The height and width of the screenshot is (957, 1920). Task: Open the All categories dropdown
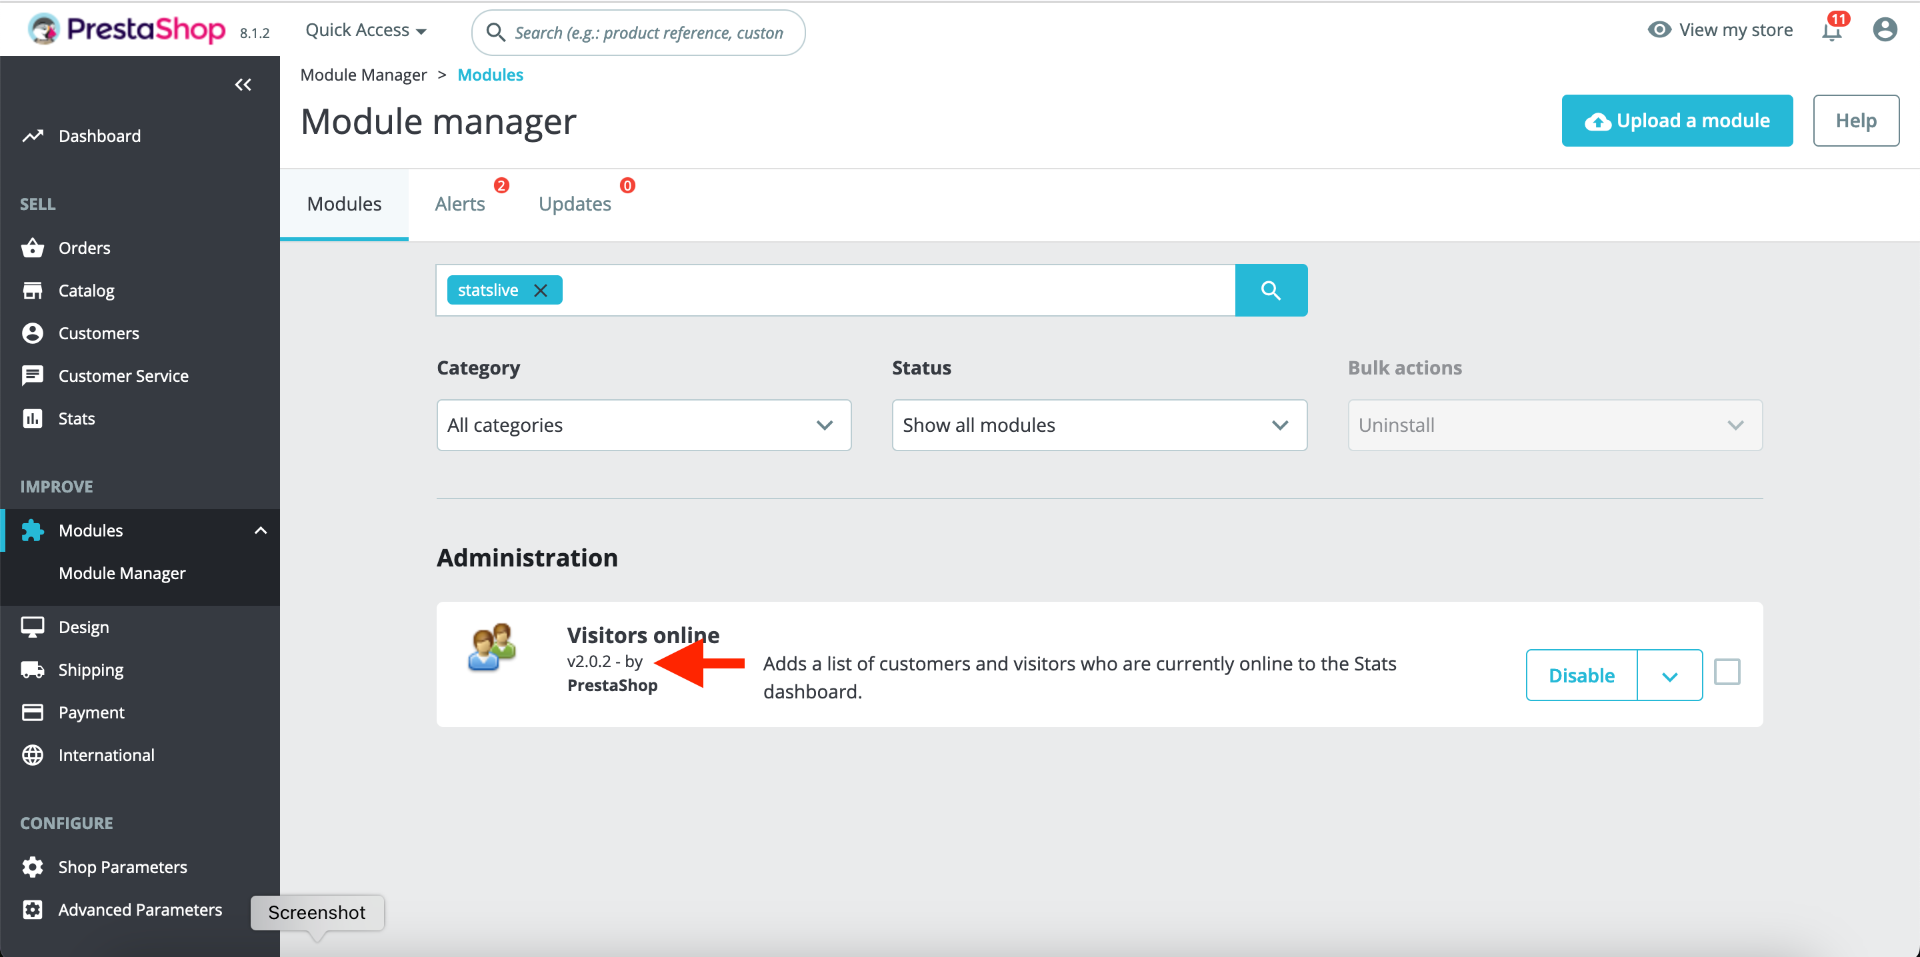[644, 425]
